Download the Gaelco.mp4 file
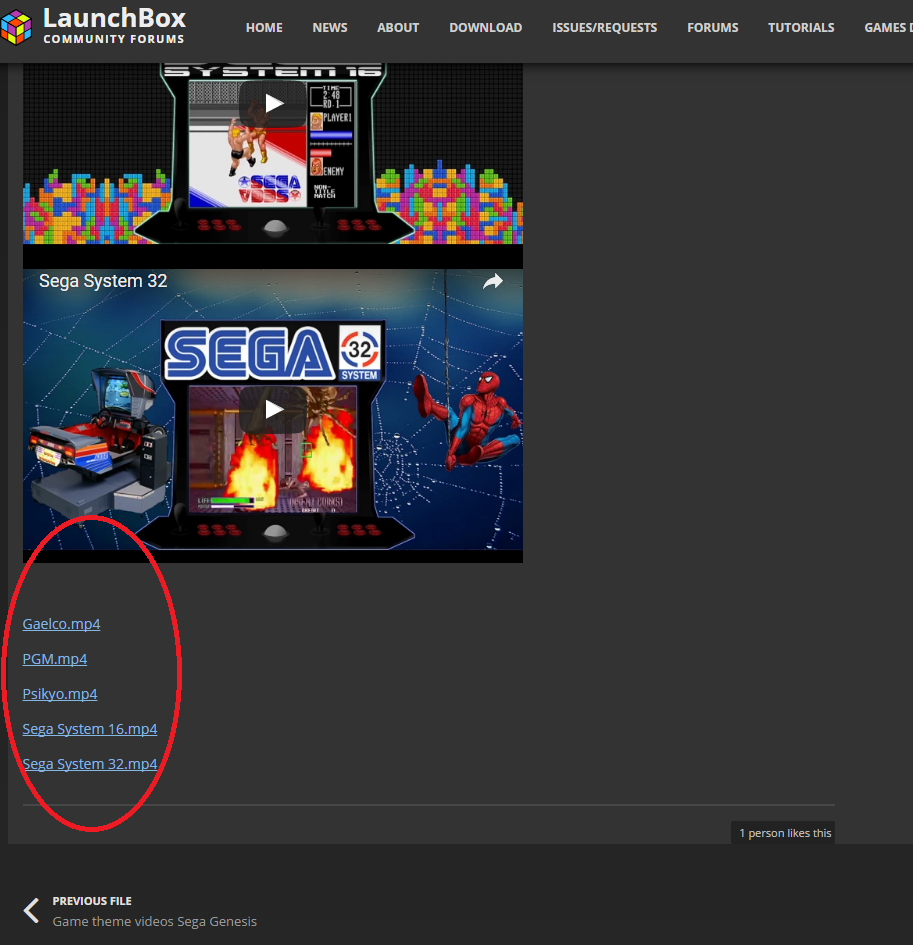 61,624
